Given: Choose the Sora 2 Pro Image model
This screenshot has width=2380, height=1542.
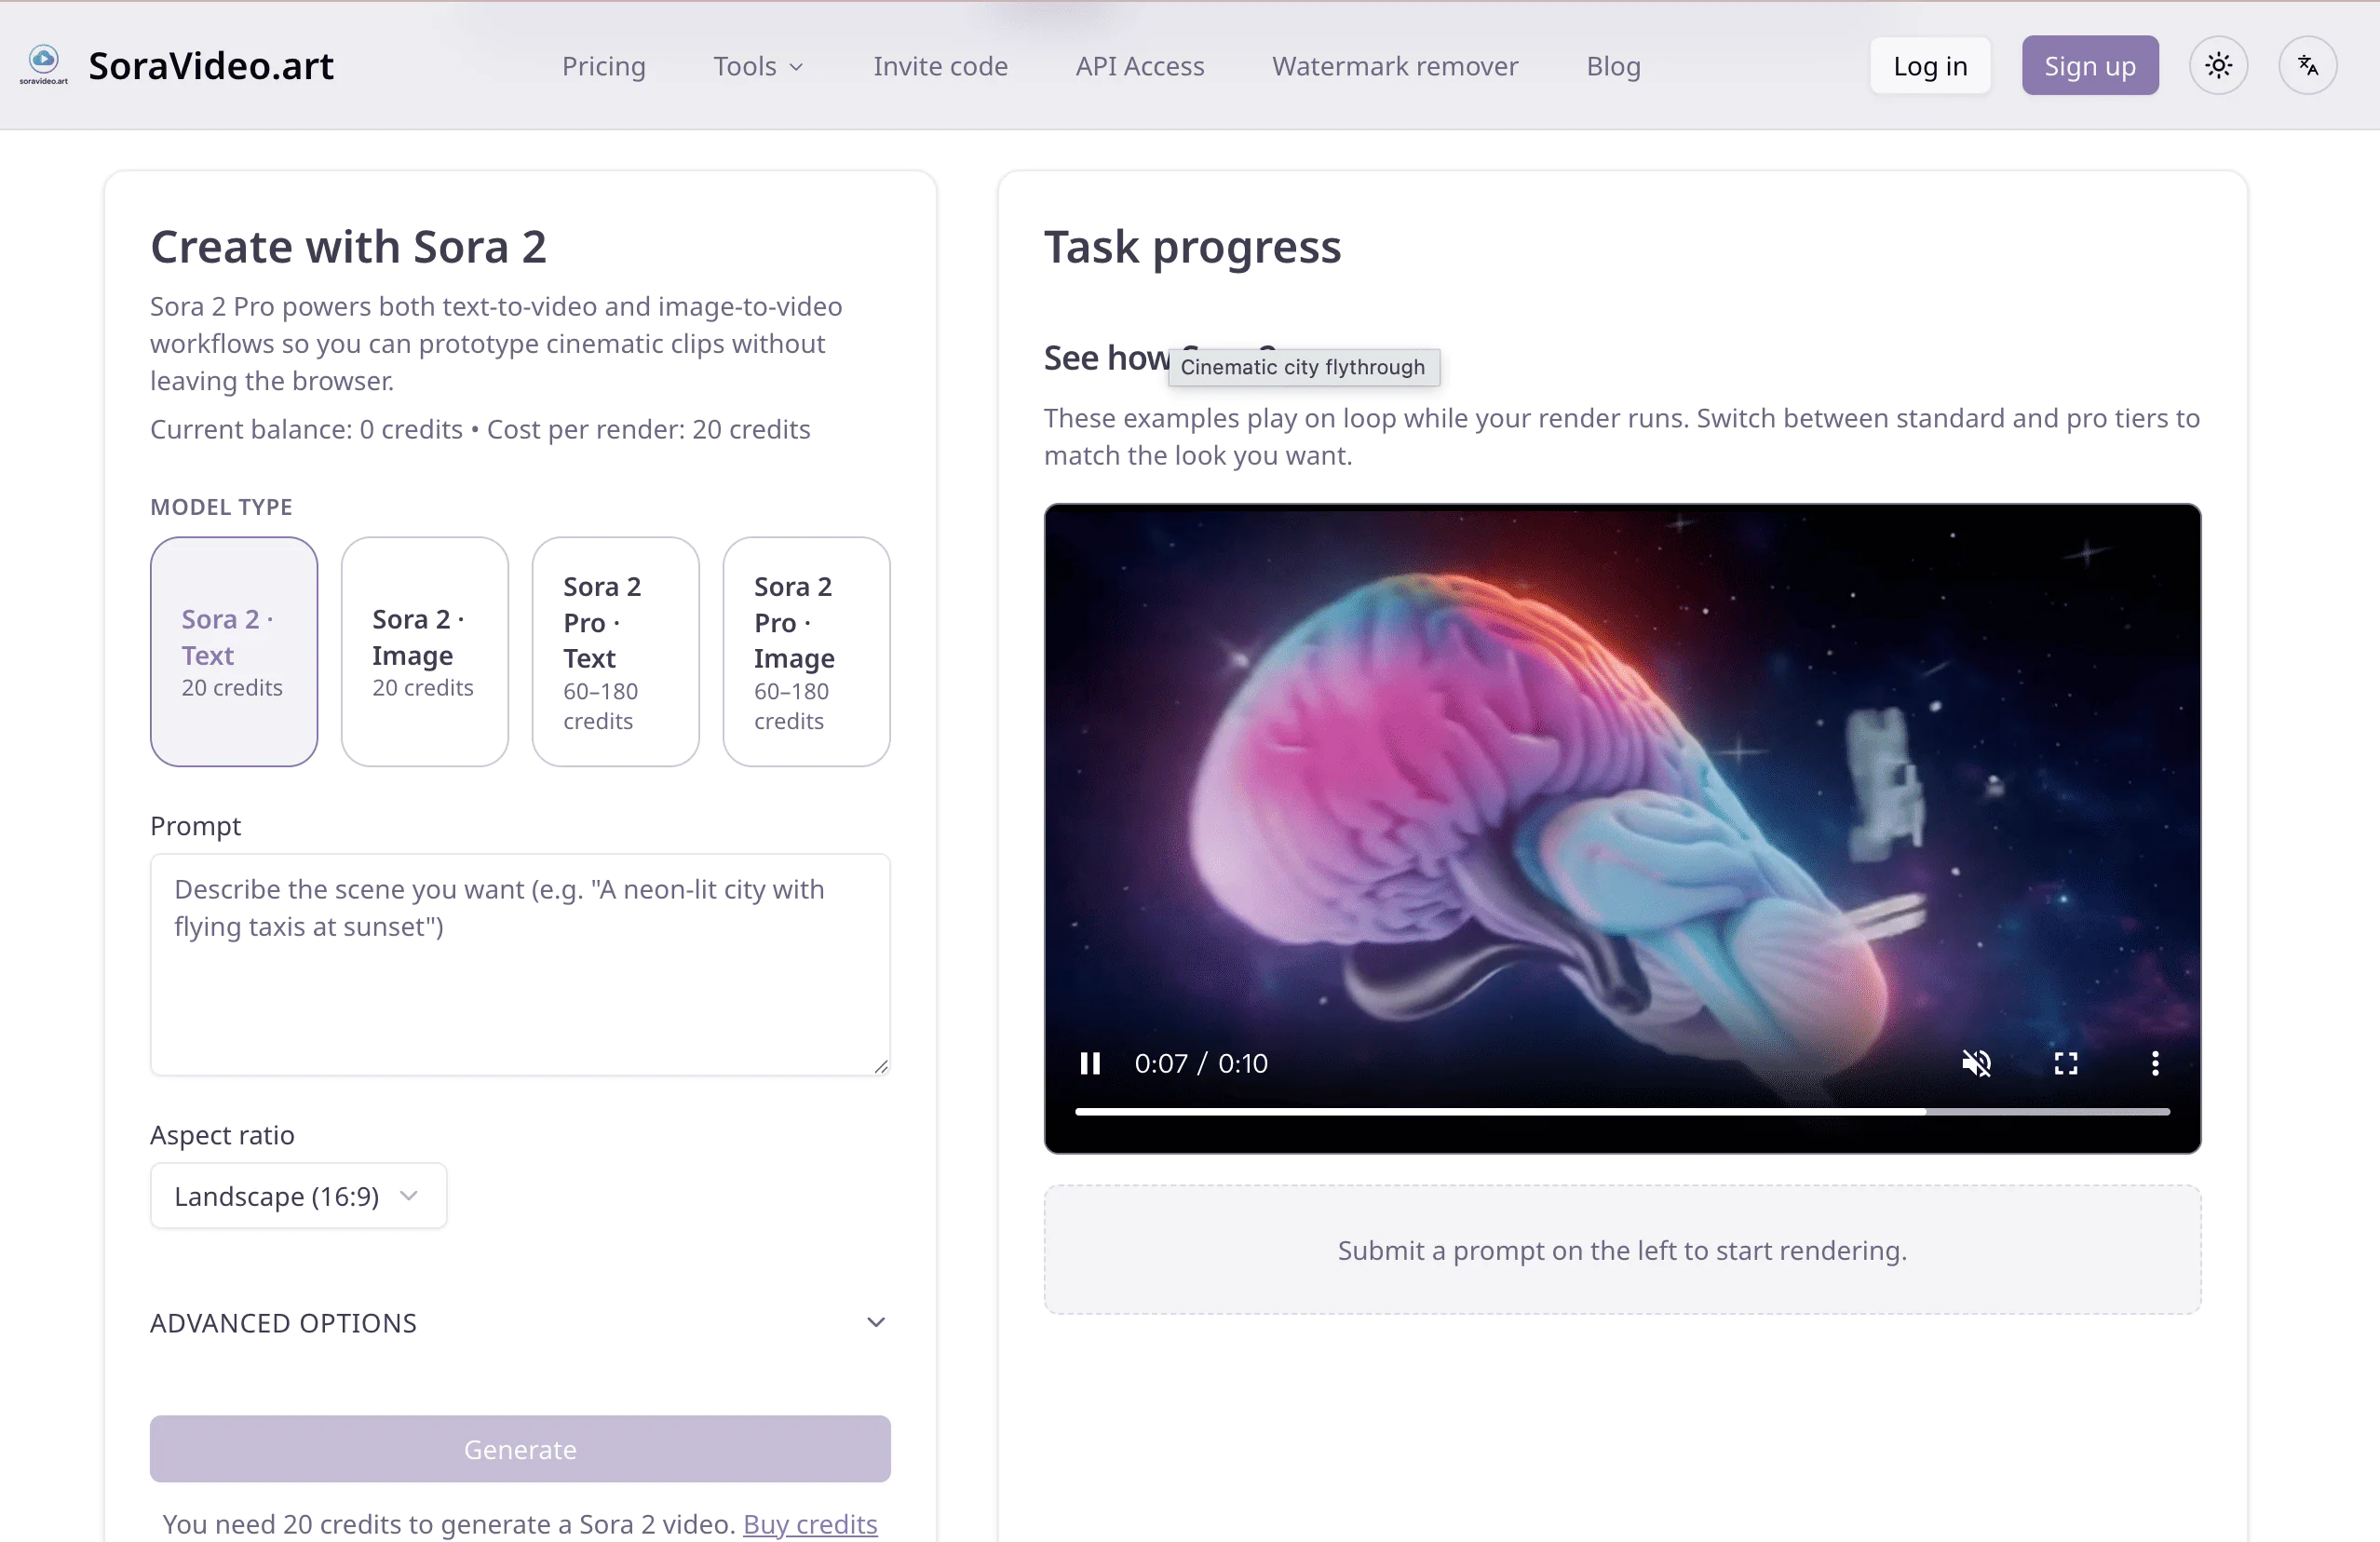Looking at the screenshot, I should coord(806,651).
